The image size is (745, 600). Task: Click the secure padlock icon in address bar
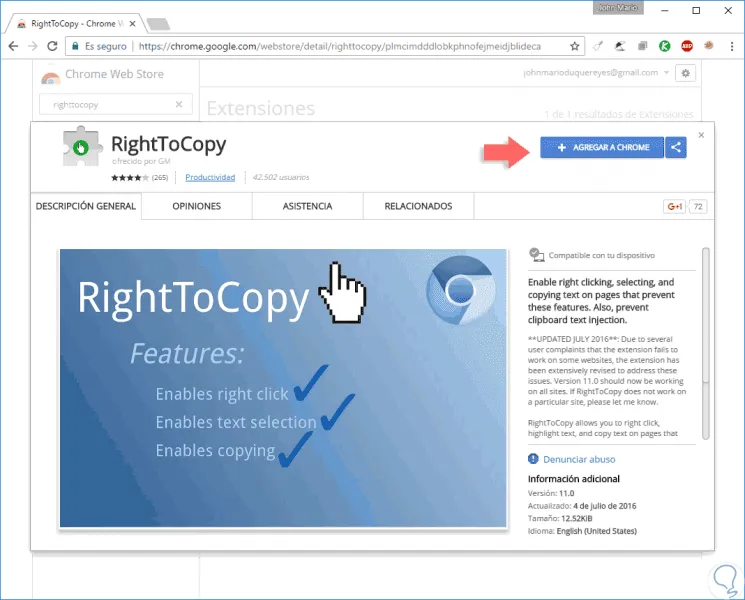point(75,46)
